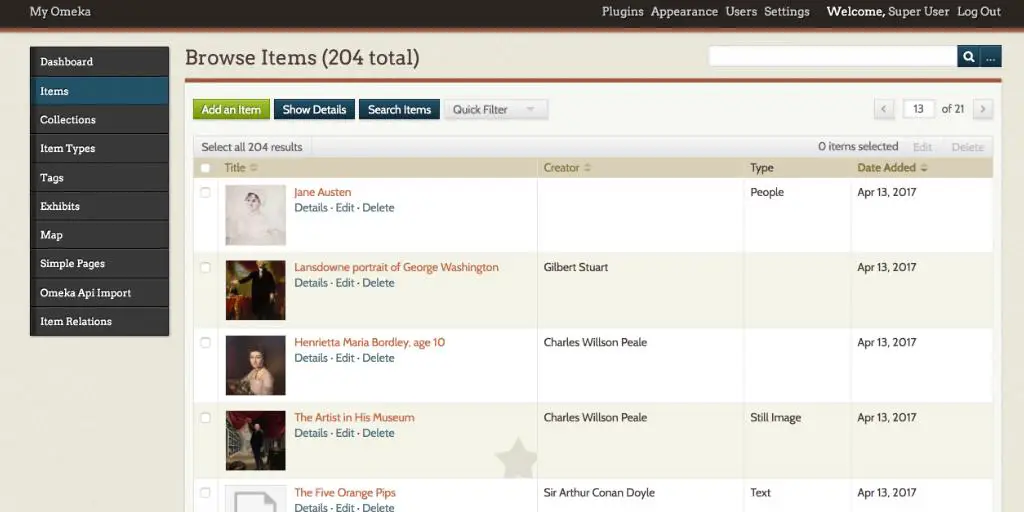Click Delete under Henrietta Maria Bordley
Viewport: 1024px width, 512px height.
click(x=378, y=358)
